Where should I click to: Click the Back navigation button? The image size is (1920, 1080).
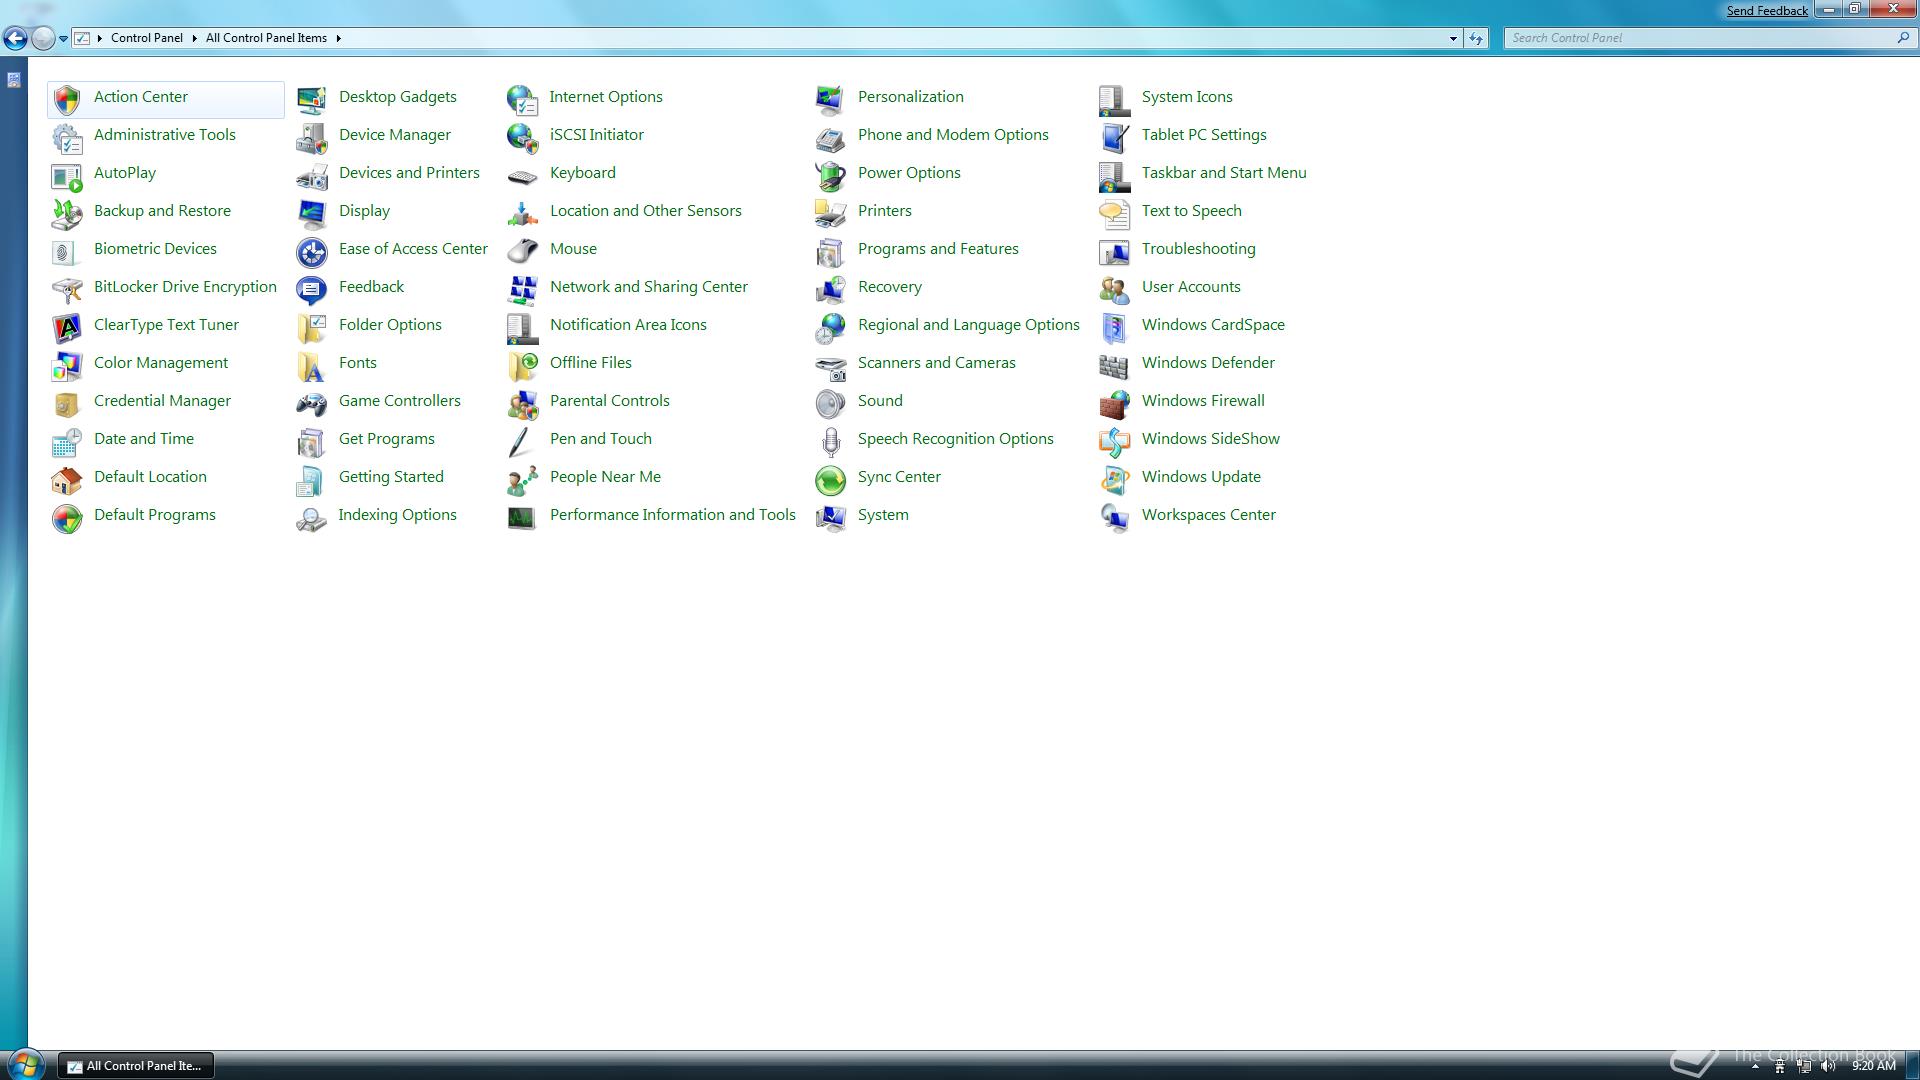click(15, 38)
